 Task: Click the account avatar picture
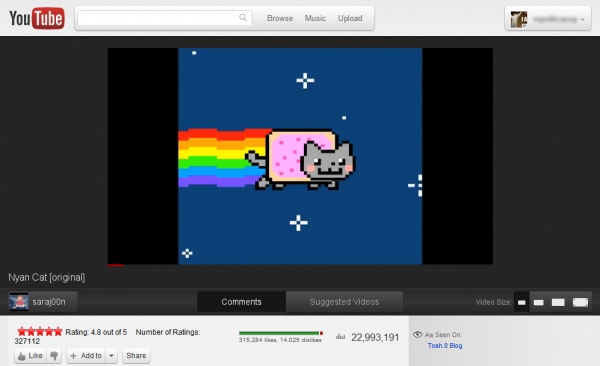click(x=519, y=19)
